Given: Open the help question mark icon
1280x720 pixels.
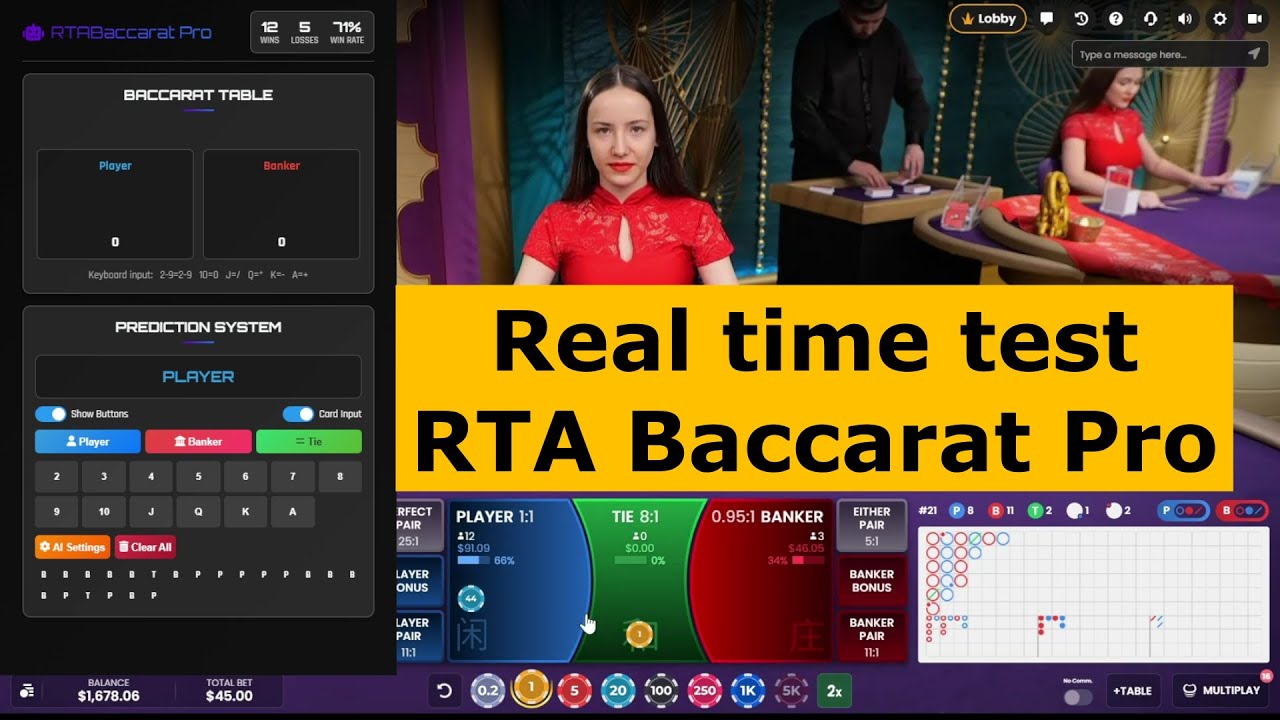Looking at the screenshot, I should pyautogui.click(x=1116, y=18).
